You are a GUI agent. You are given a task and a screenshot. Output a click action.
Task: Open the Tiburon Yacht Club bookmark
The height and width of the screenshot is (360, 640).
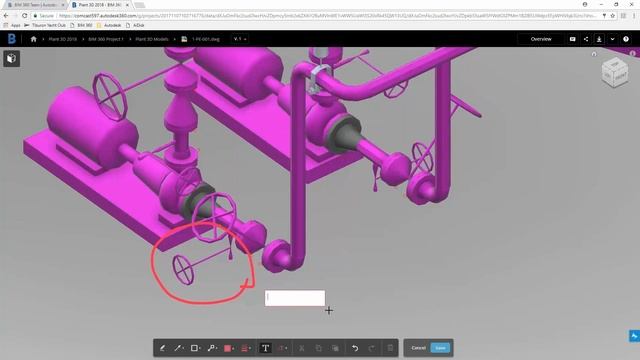(45, 25)
